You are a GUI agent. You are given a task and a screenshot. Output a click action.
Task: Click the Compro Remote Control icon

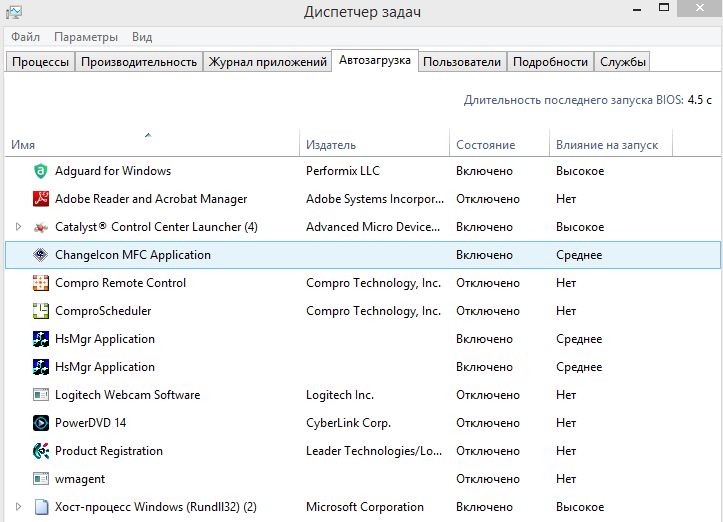[41, 283]
